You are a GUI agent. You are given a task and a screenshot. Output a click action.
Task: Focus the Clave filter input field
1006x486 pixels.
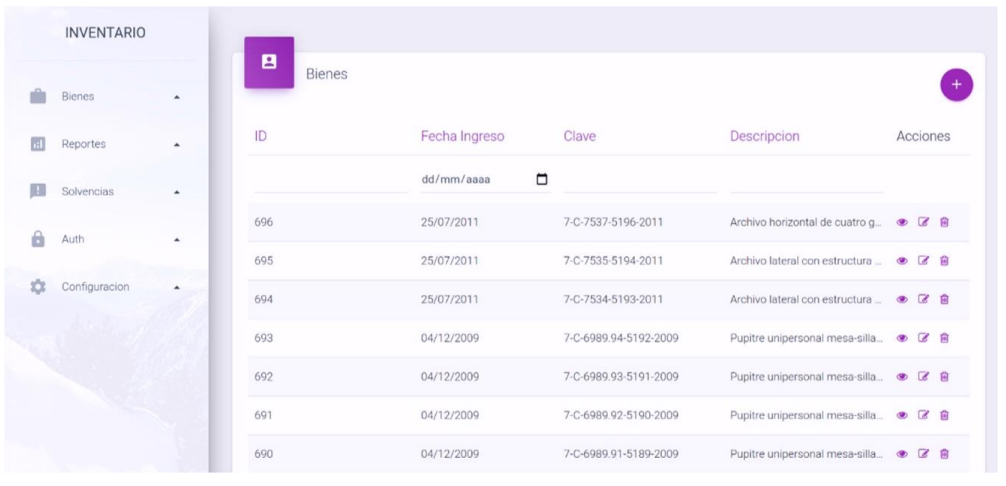pos(640,181)
